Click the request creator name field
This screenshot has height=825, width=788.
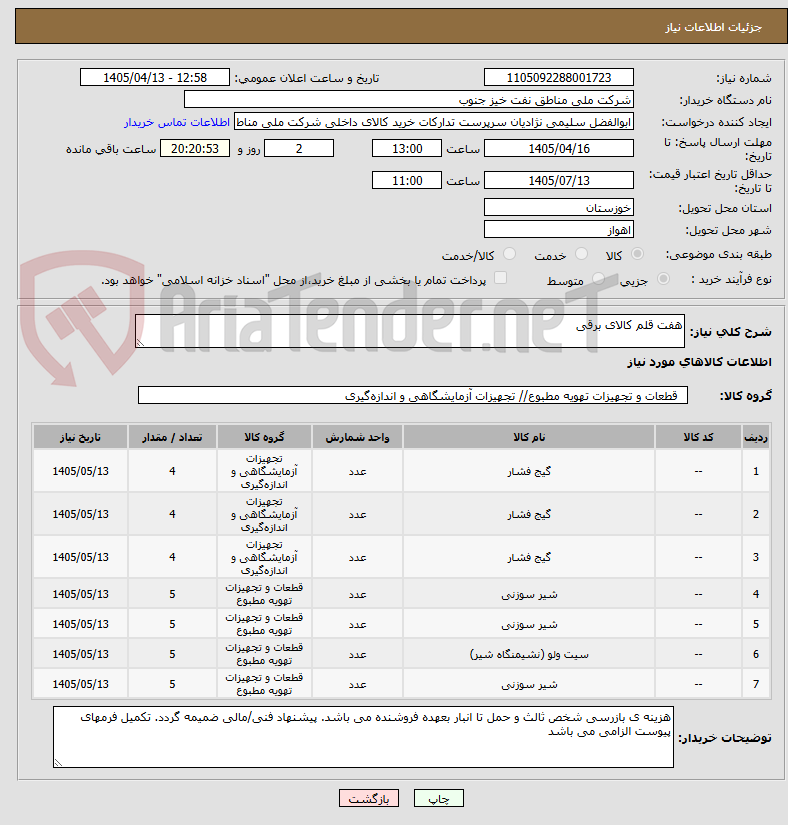(433, 122)
